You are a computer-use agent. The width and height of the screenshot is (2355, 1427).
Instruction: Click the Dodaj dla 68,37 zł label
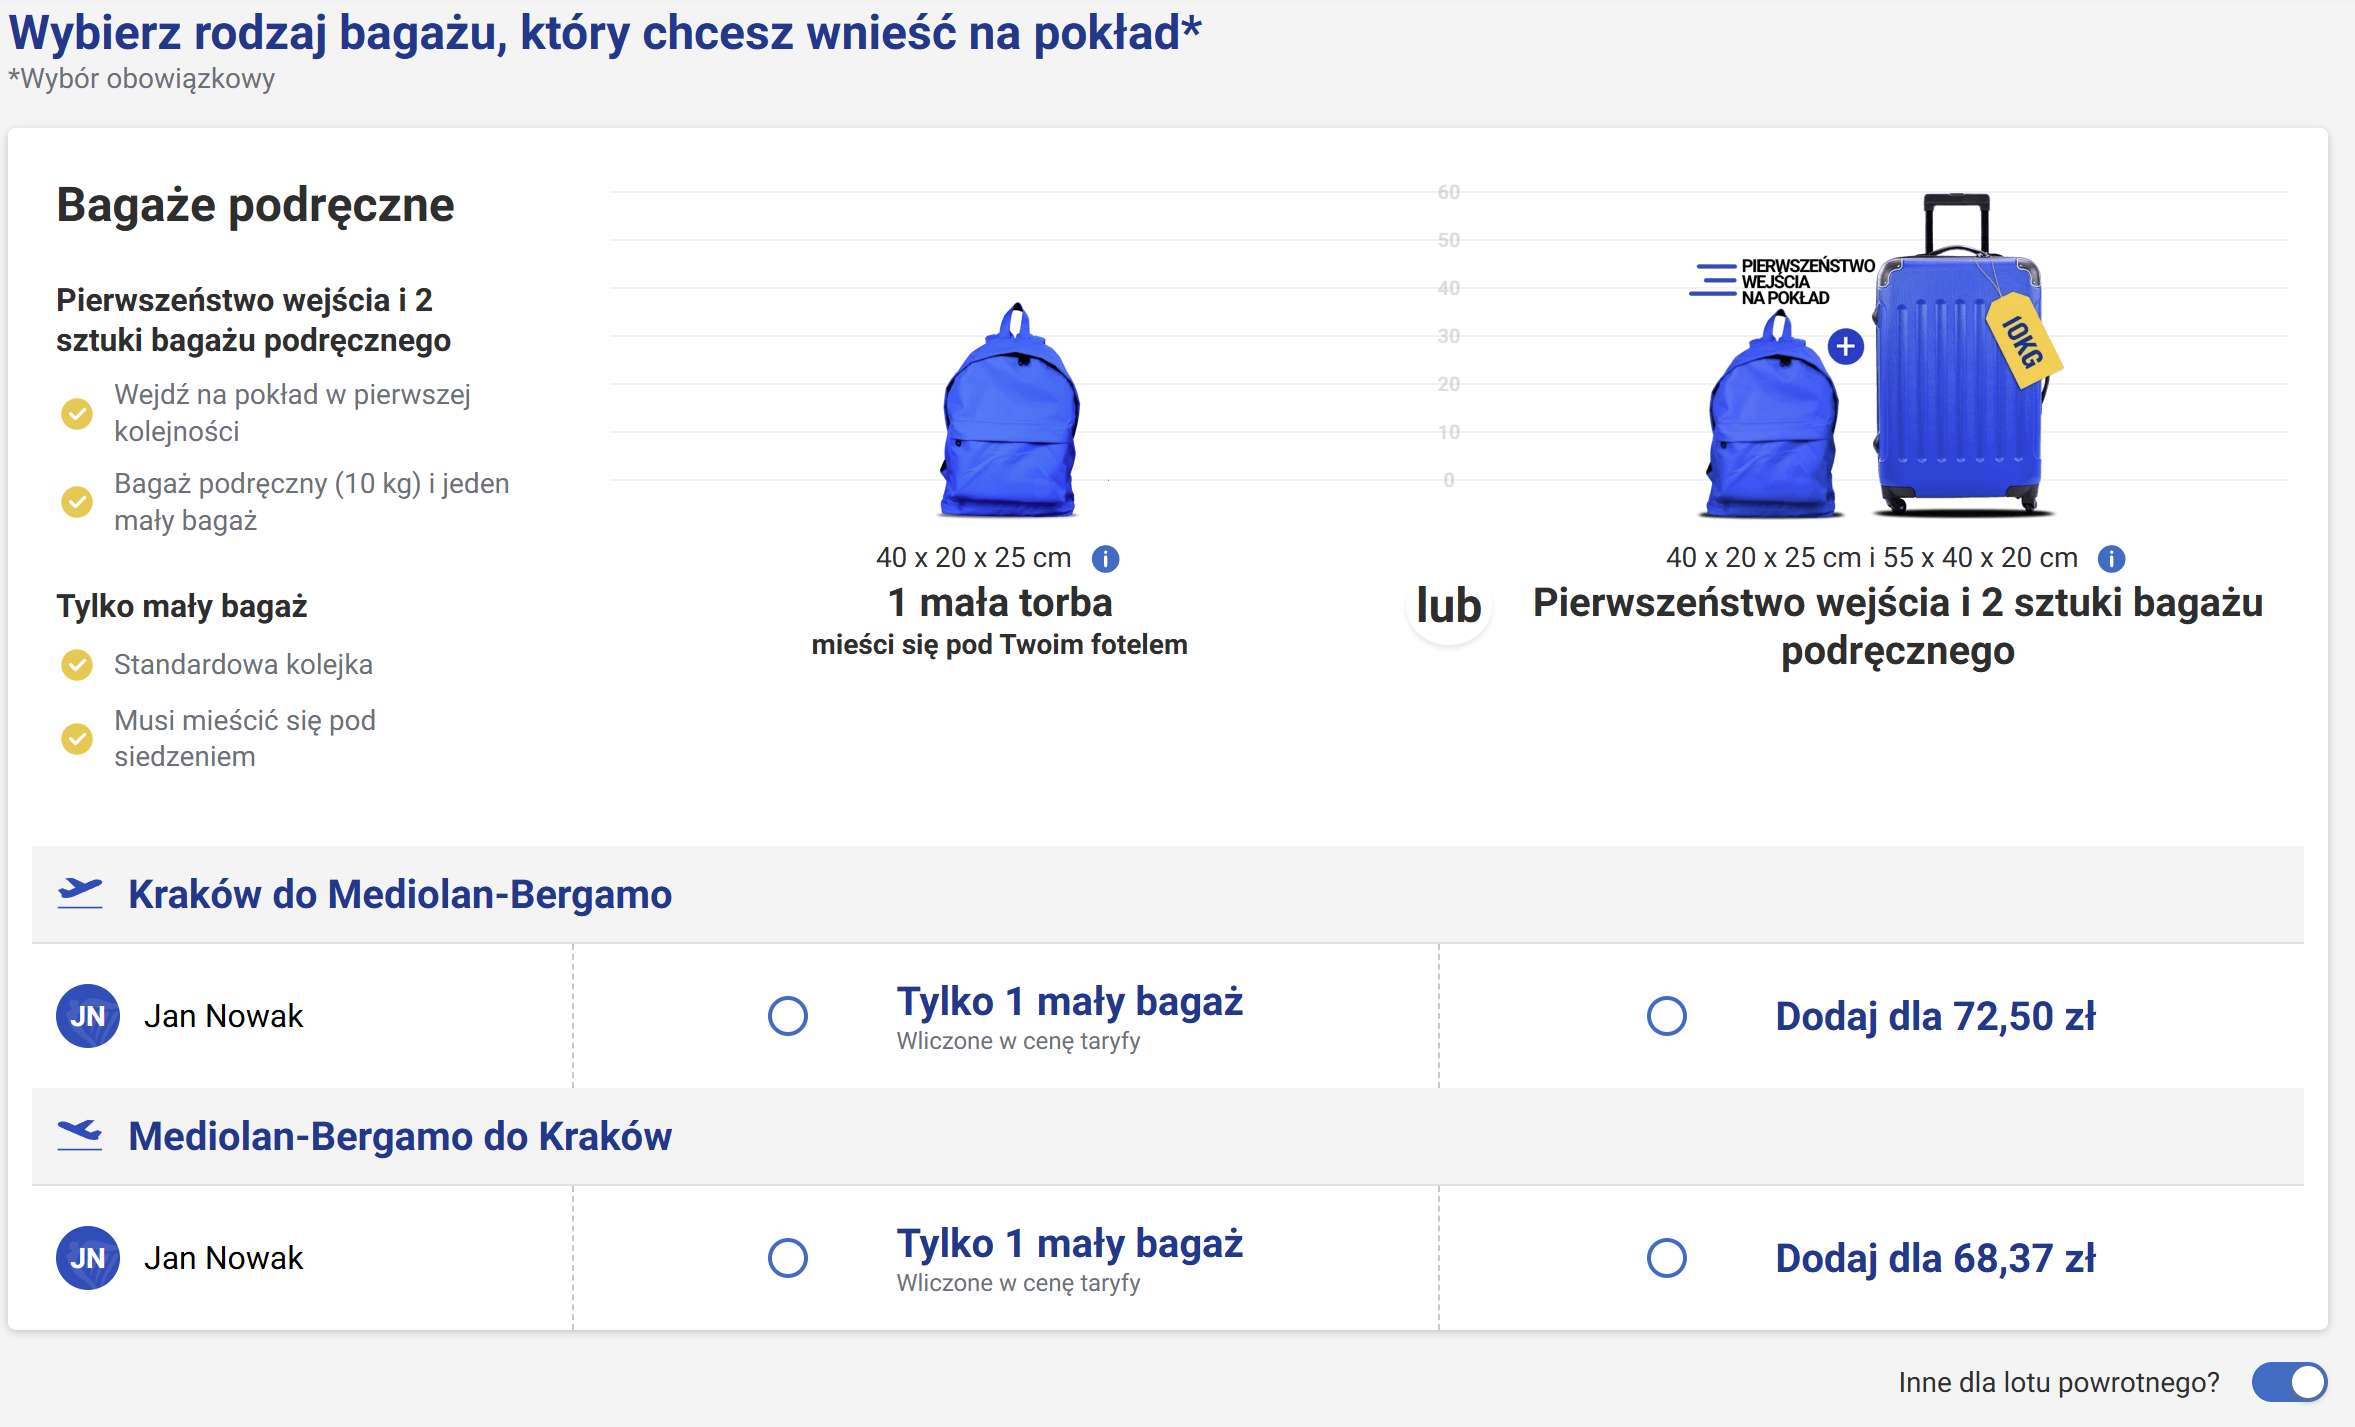(x=1935, y=1258)
